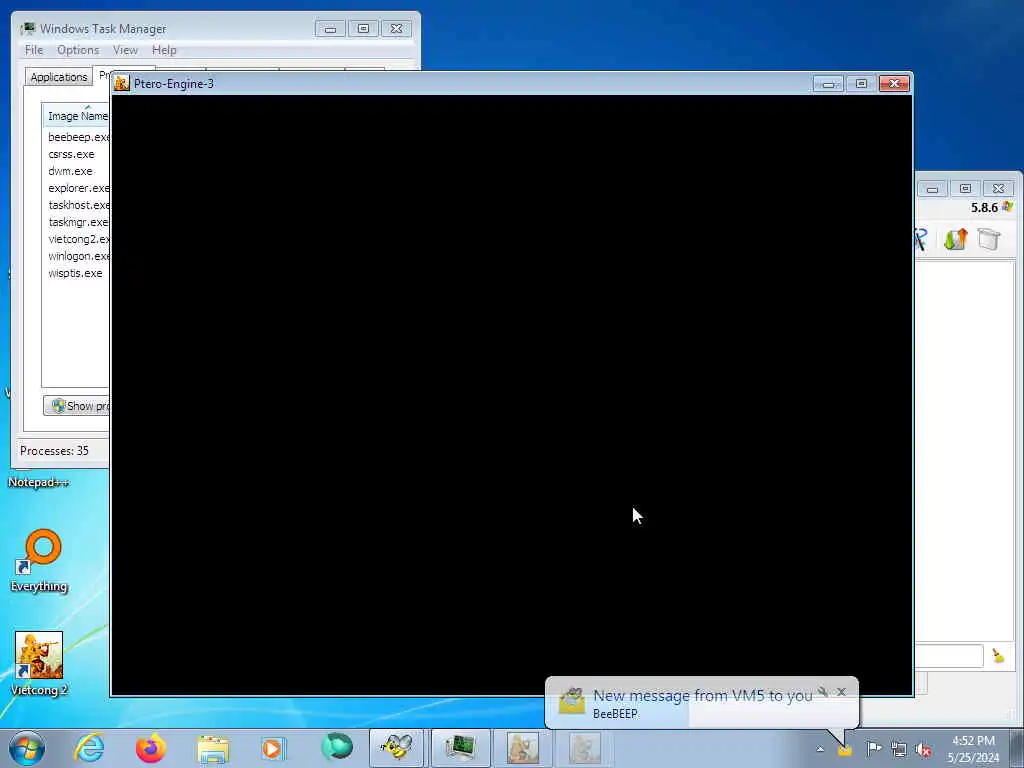Image resolution: width=1024 pixels, height=768 pixels.
Task: Click the BeeBEEP envelope tray icon
Action: [x=844, y=749]
